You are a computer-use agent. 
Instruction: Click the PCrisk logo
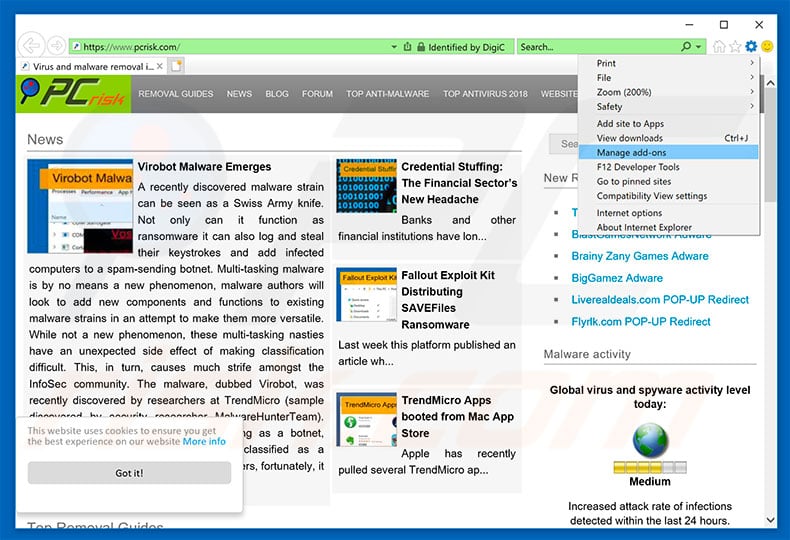tap(74, 94)
